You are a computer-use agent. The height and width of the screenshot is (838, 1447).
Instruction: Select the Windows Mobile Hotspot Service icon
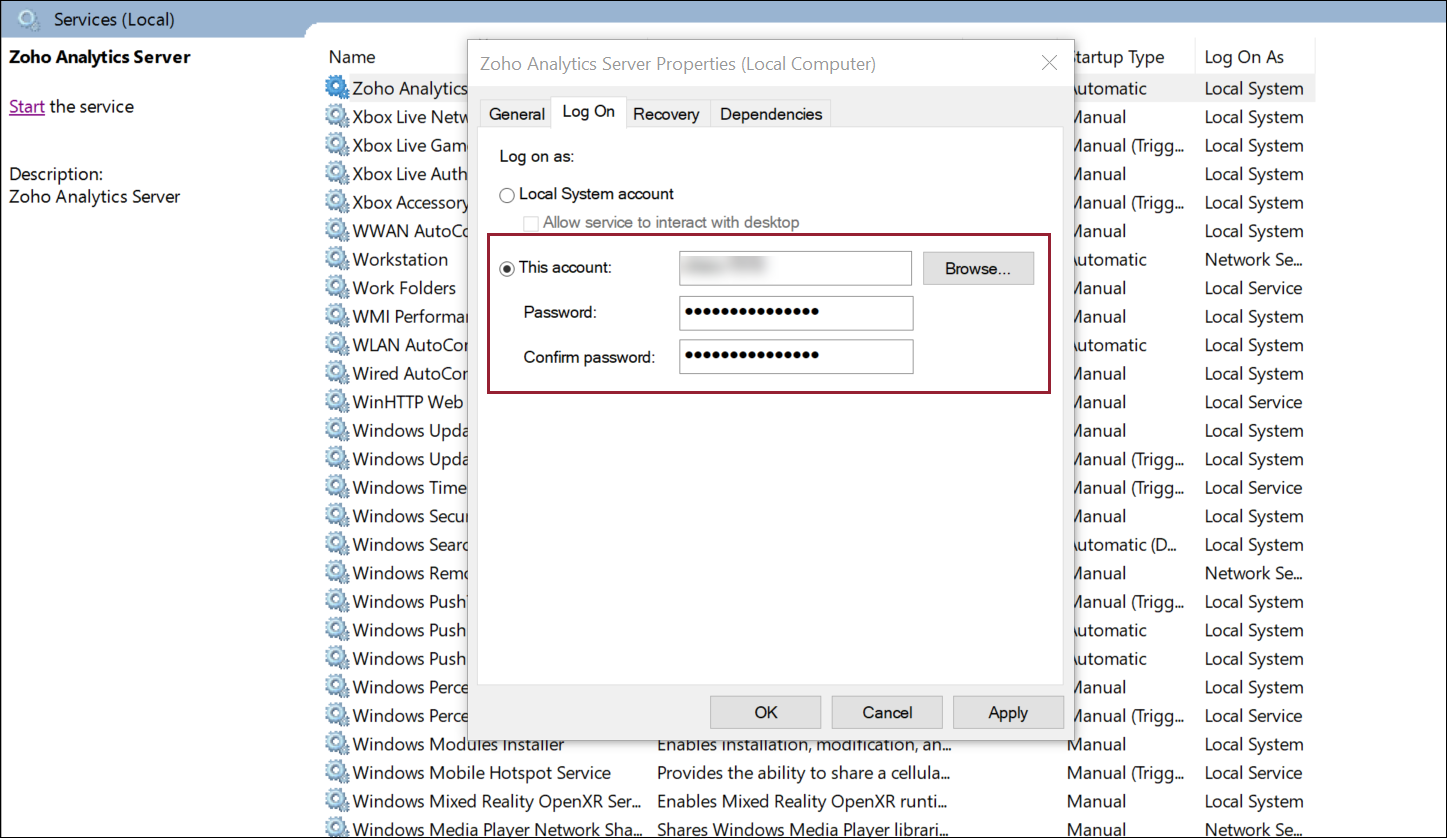point(337,772)
